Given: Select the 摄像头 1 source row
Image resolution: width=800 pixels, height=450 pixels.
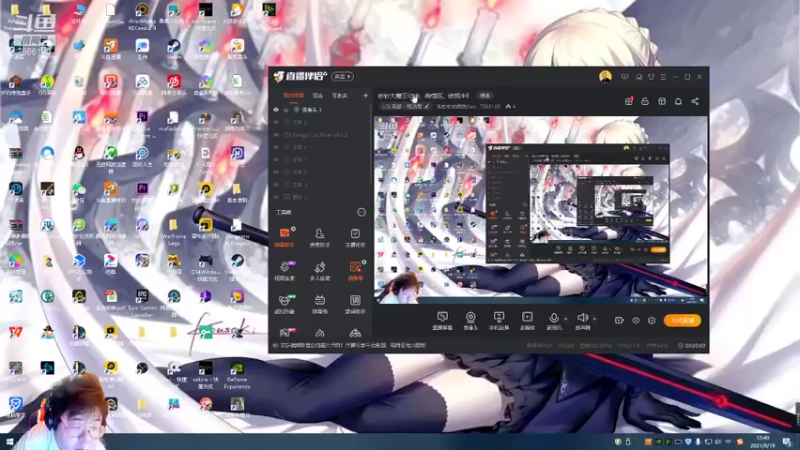Looking at the screenshot, I should point(320,110).
